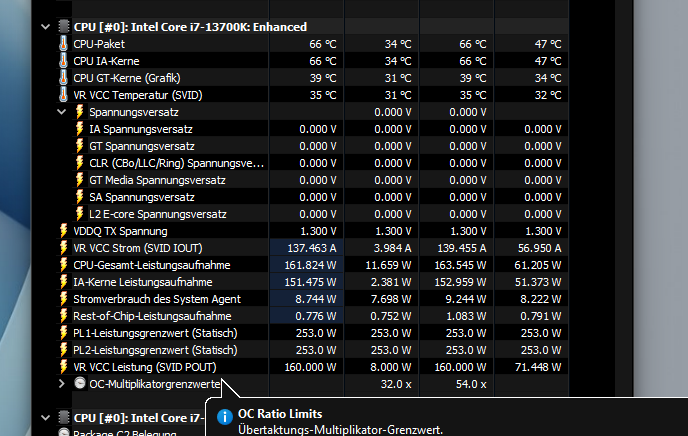Collapse the second CPU [#0] group at bottom
688x436 pixels.
pyautogui.click(x=45, y=418)
